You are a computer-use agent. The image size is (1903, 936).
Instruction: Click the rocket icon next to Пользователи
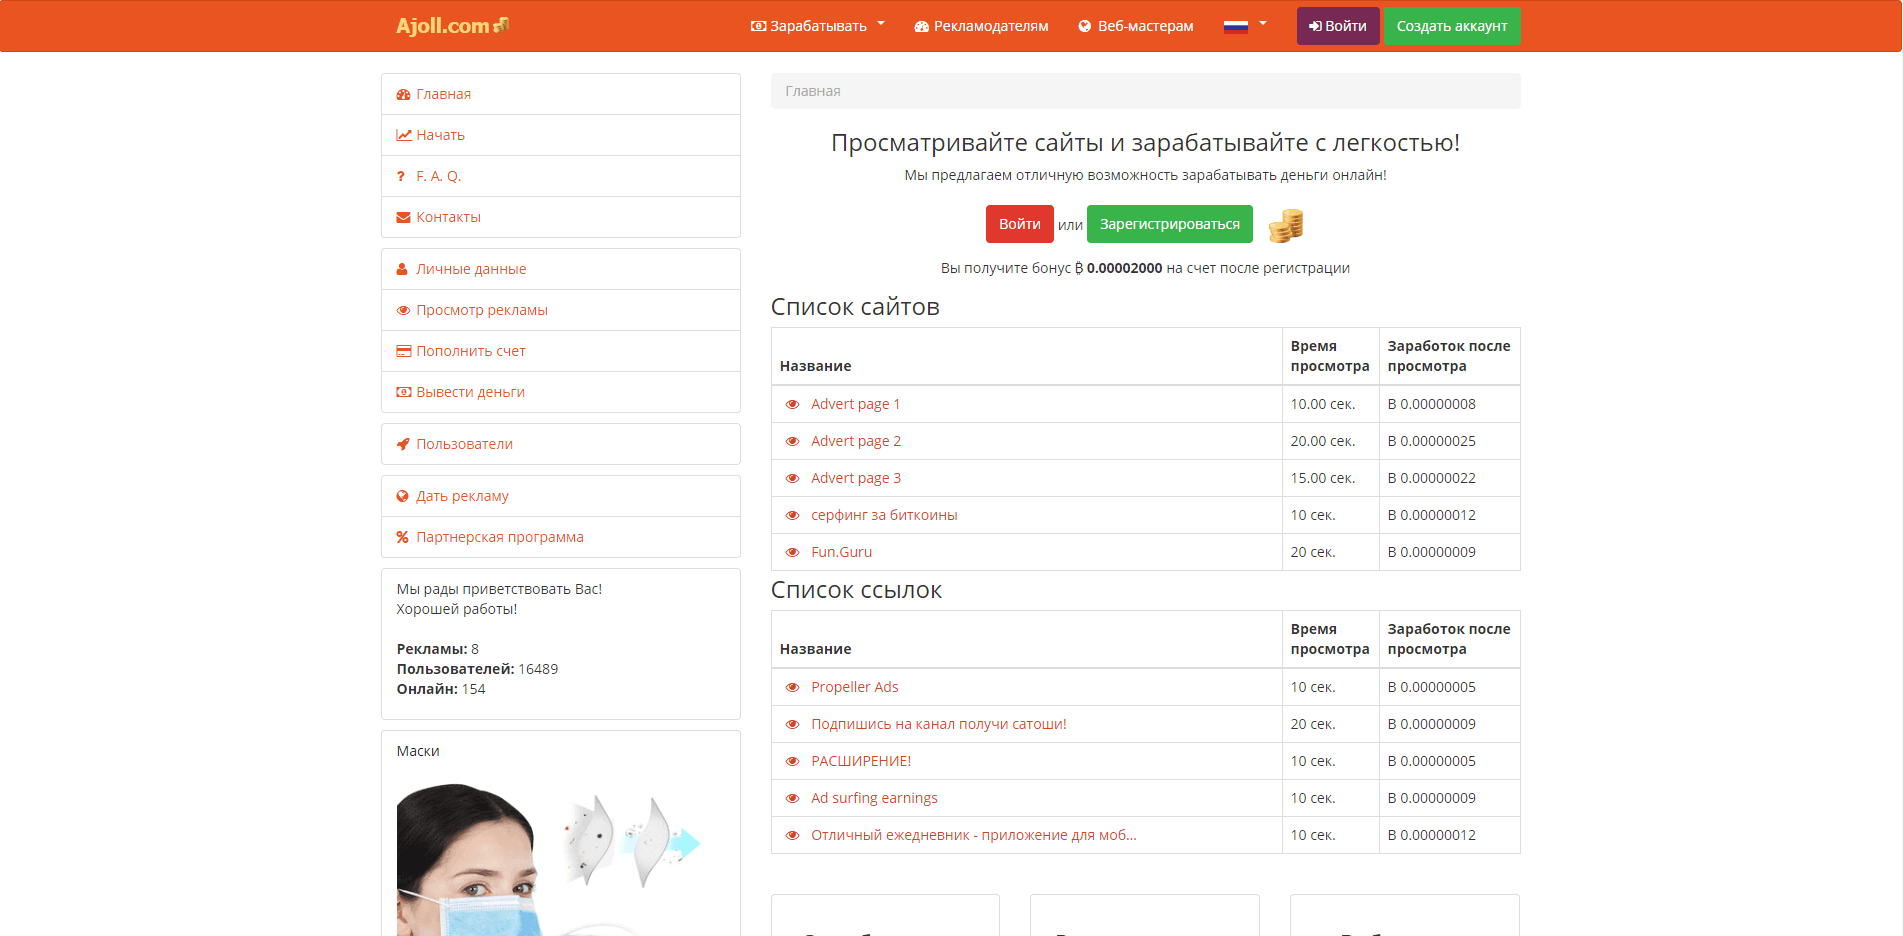point(403,444)
